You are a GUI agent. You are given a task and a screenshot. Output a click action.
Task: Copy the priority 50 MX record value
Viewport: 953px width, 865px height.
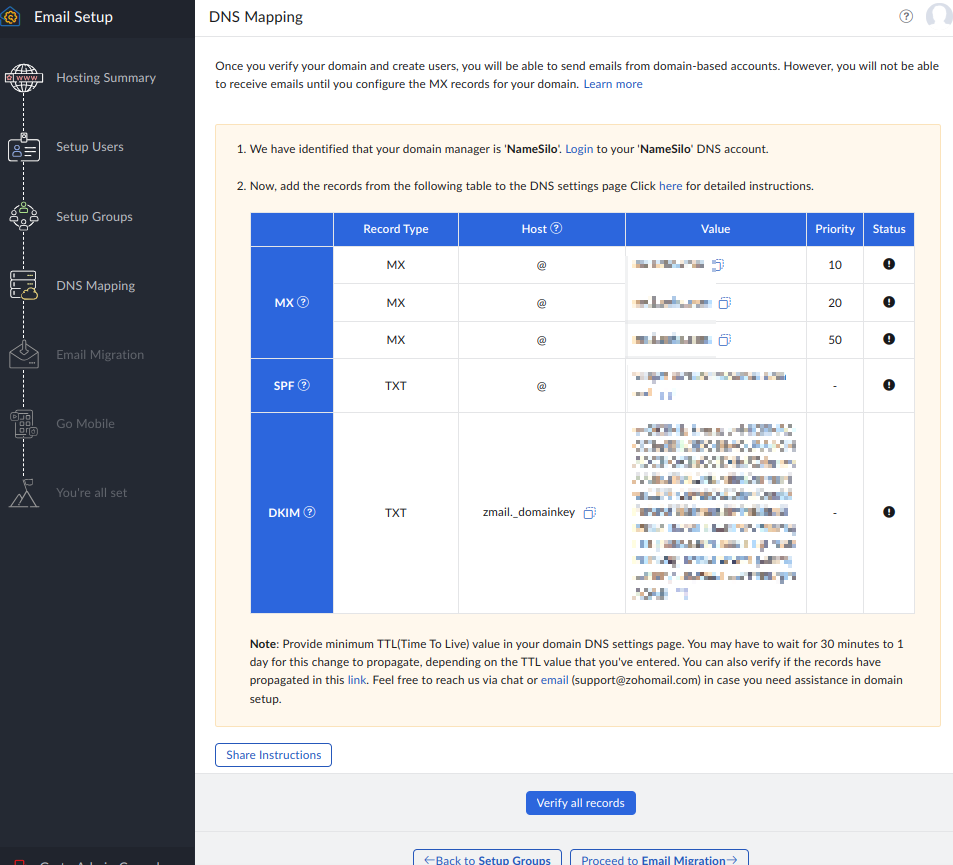[725, 340]
